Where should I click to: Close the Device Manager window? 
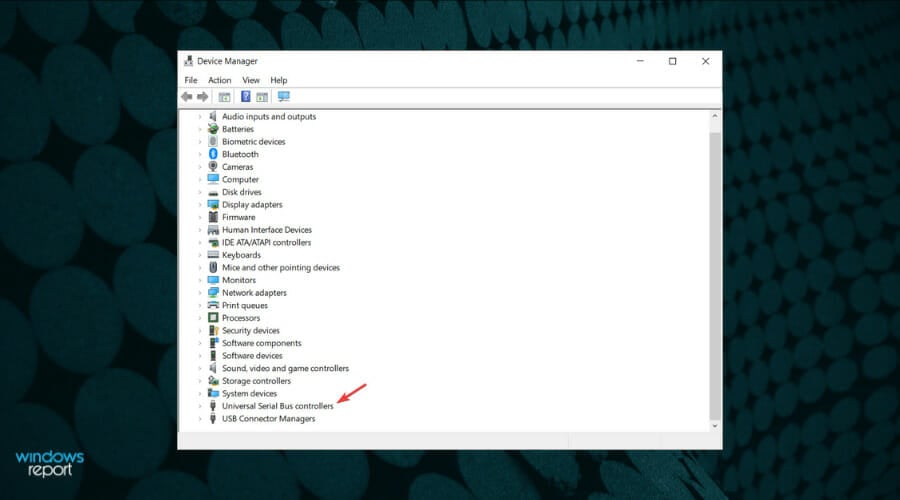[x=705, y=61]
